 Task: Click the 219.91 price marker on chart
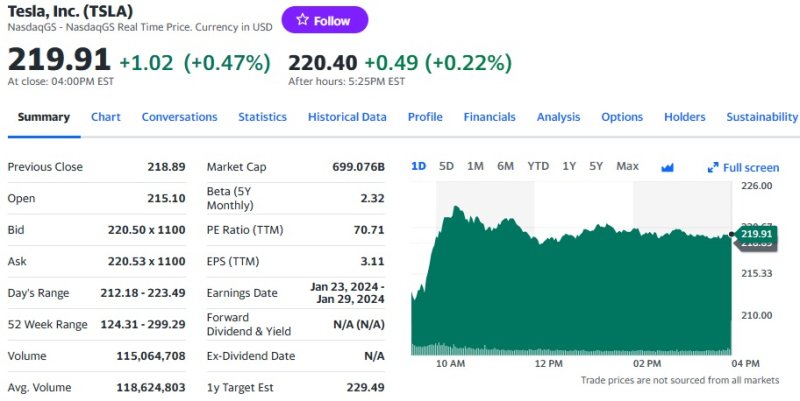point(757,235)
